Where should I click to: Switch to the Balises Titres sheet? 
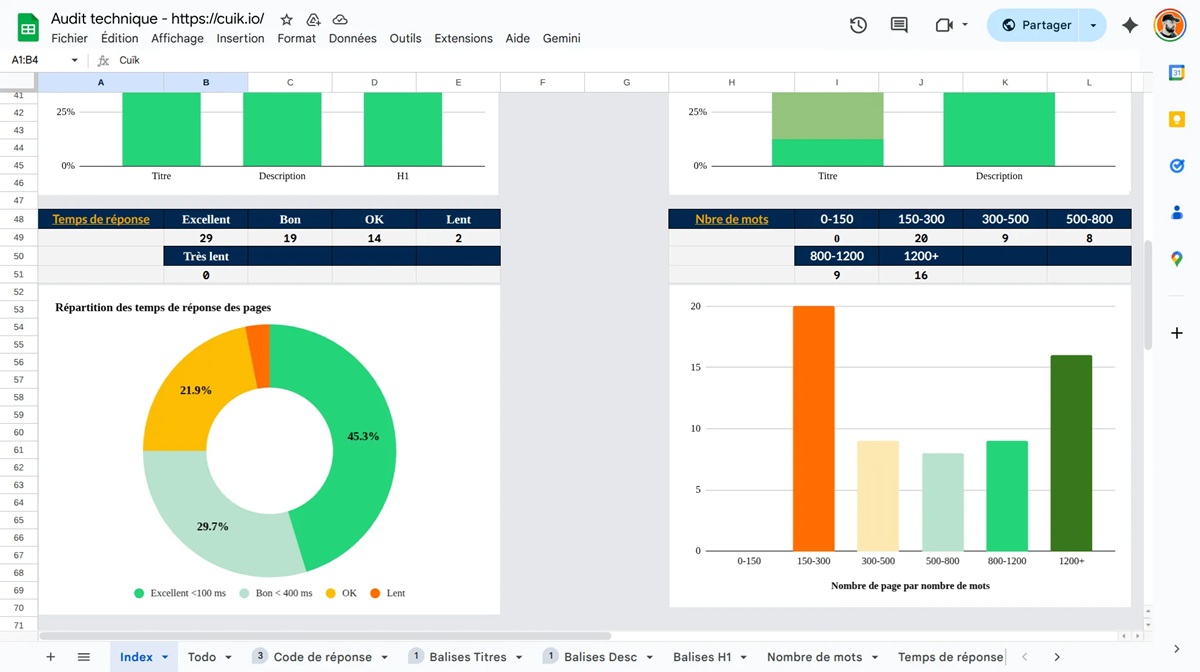tap(468, 657)
